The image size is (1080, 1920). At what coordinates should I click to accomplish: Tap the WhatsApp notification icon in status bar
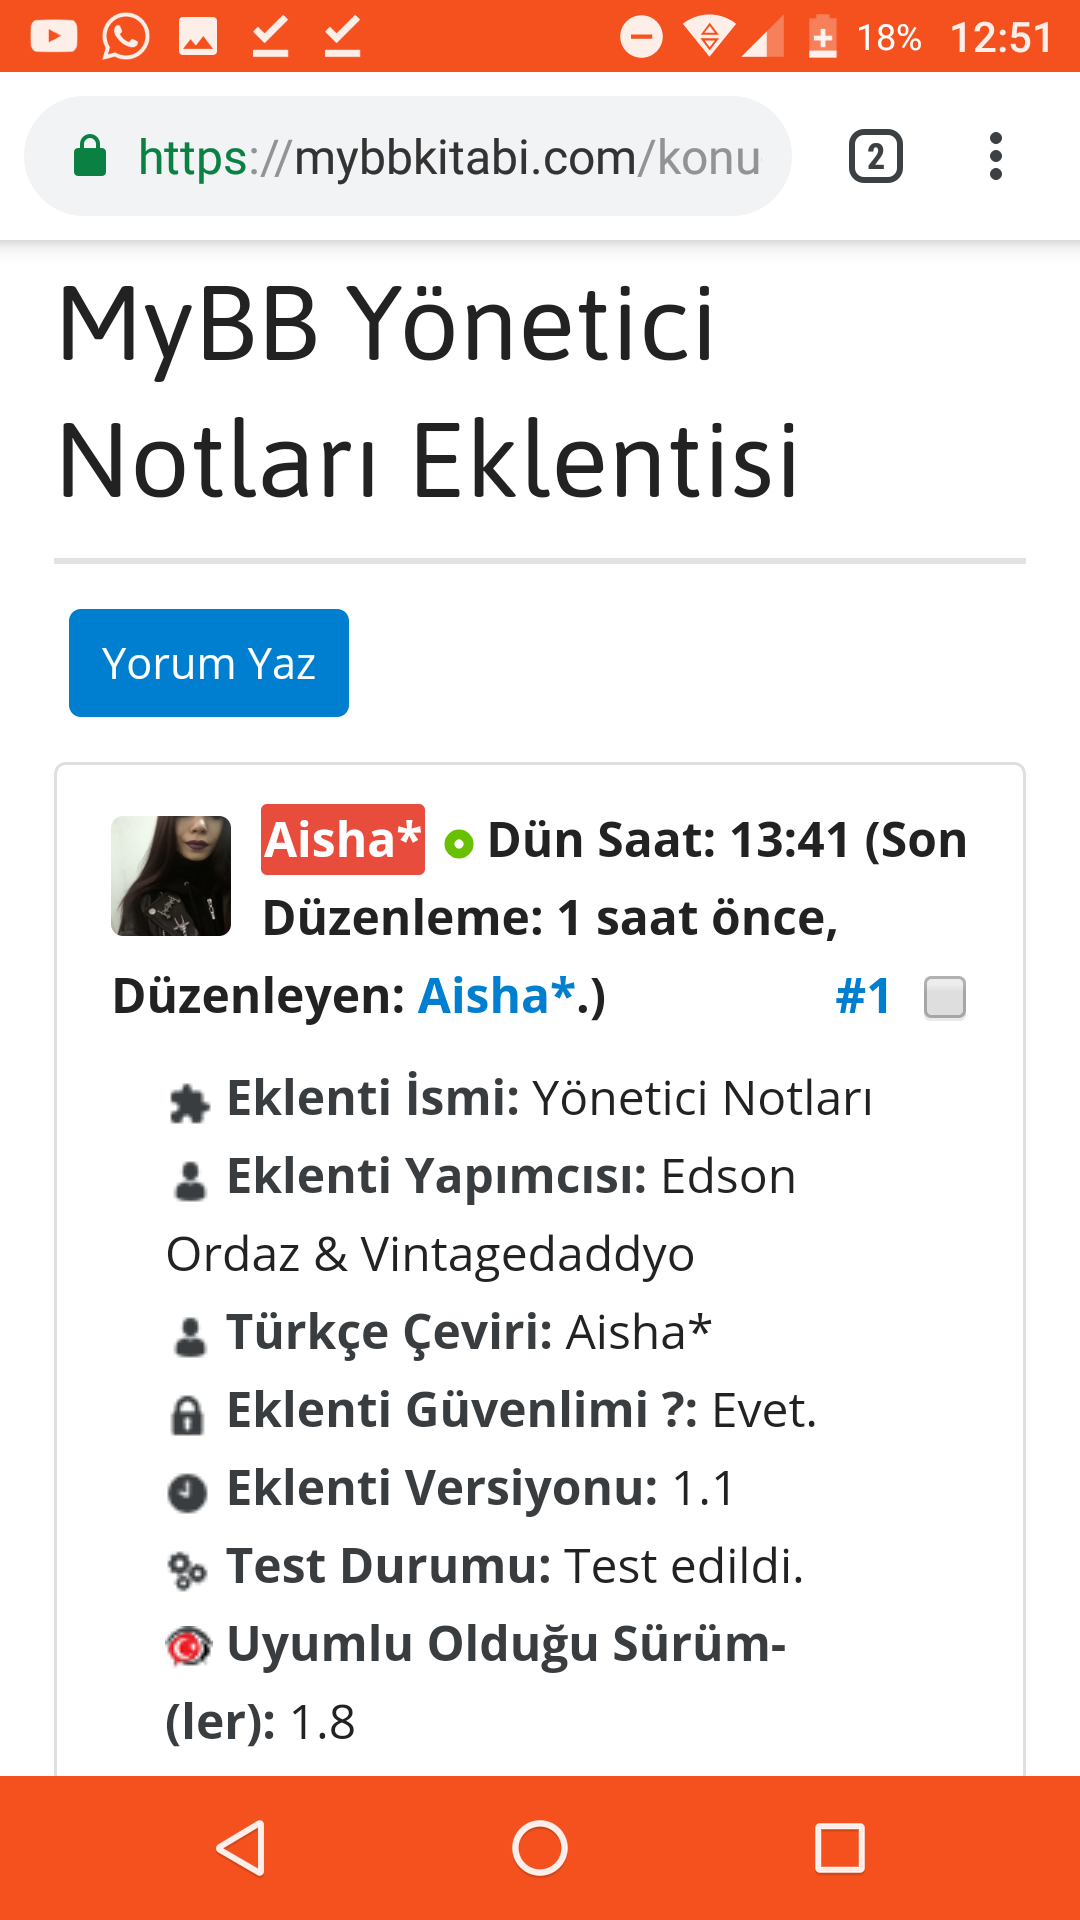tap(126, 37)
